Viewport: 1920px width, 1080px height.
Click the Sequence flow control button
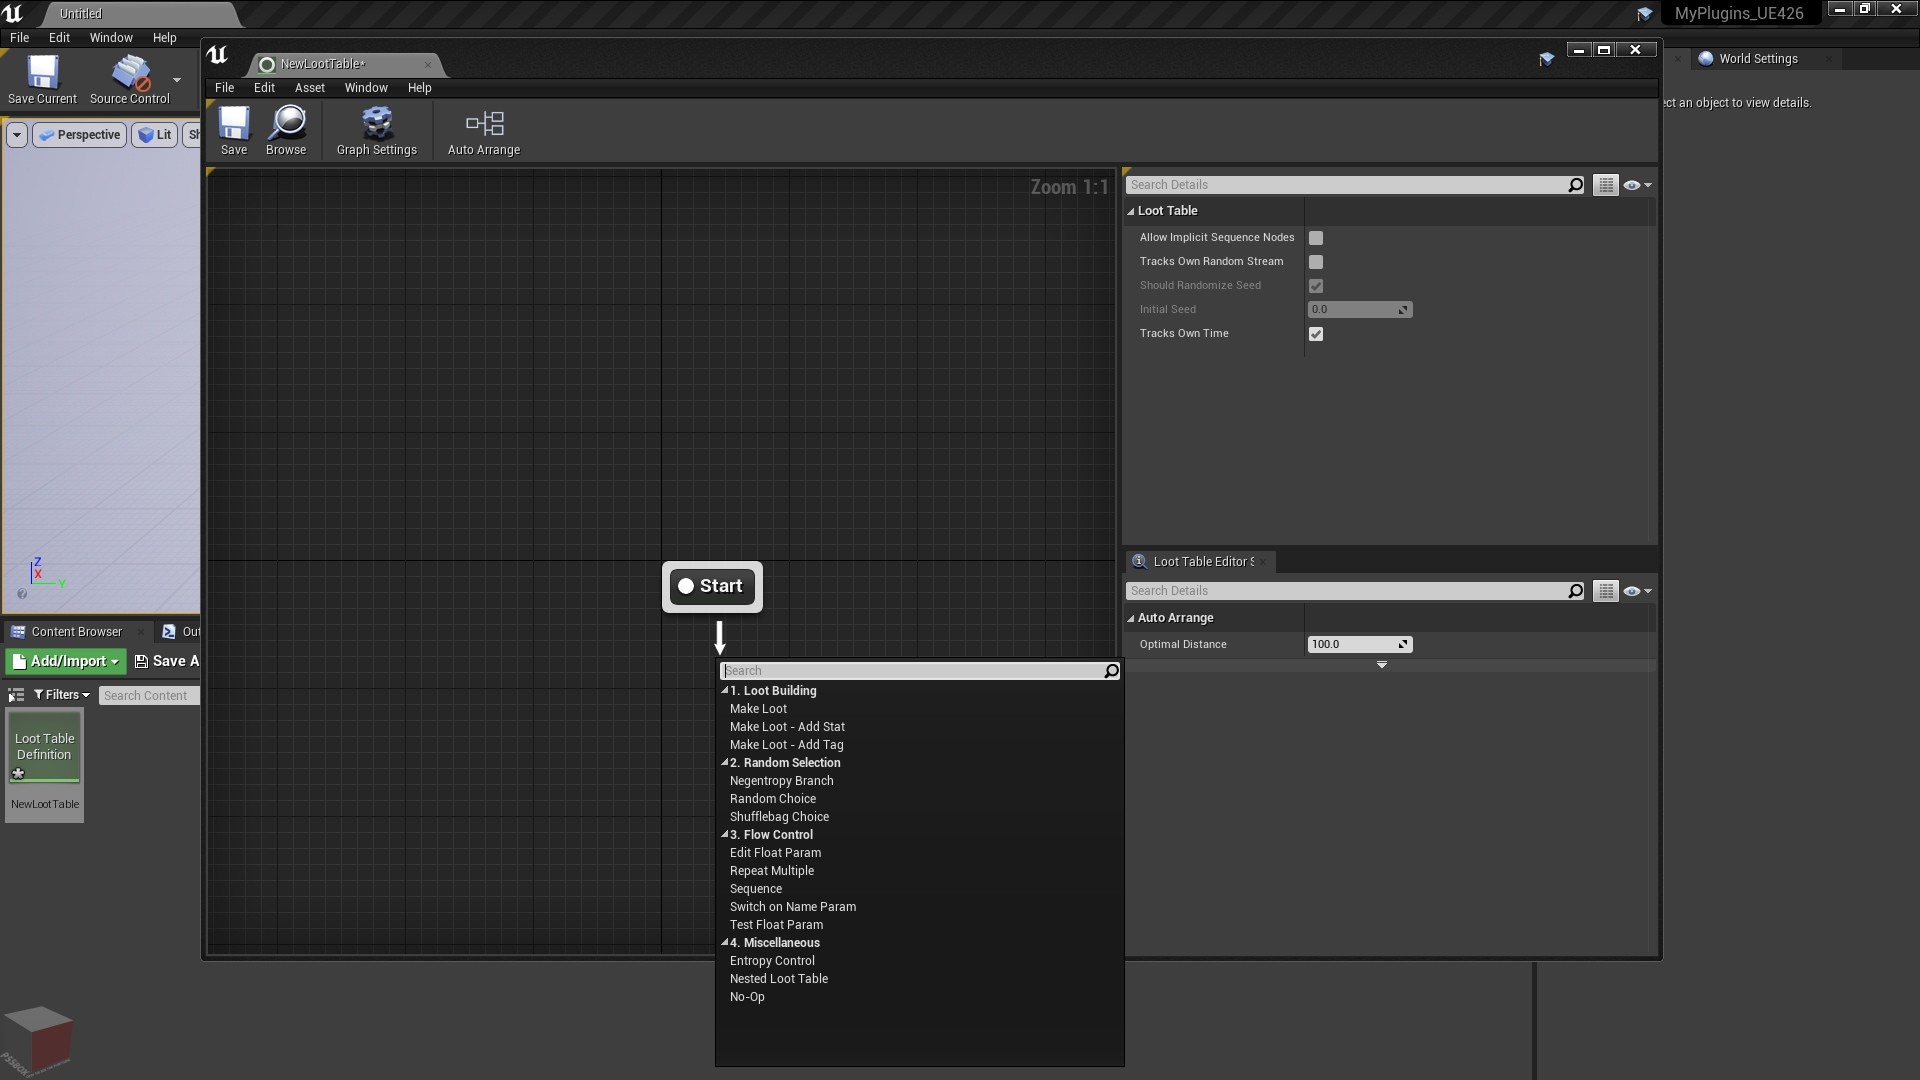(x=756, y=887)
